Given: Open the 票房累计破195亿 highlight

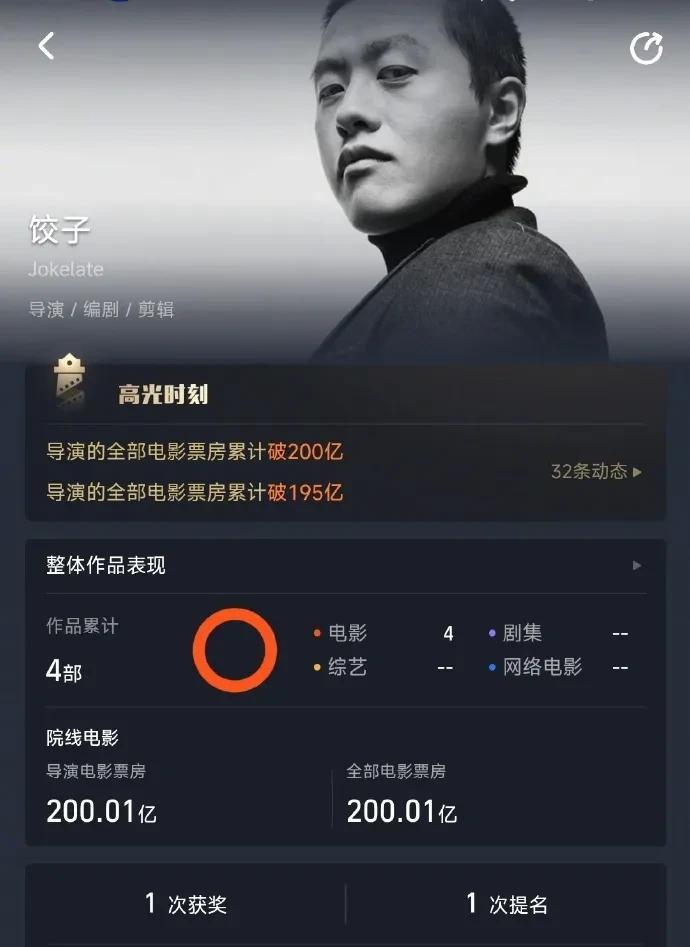Looking at the screenshot, I should coord(195,492).
